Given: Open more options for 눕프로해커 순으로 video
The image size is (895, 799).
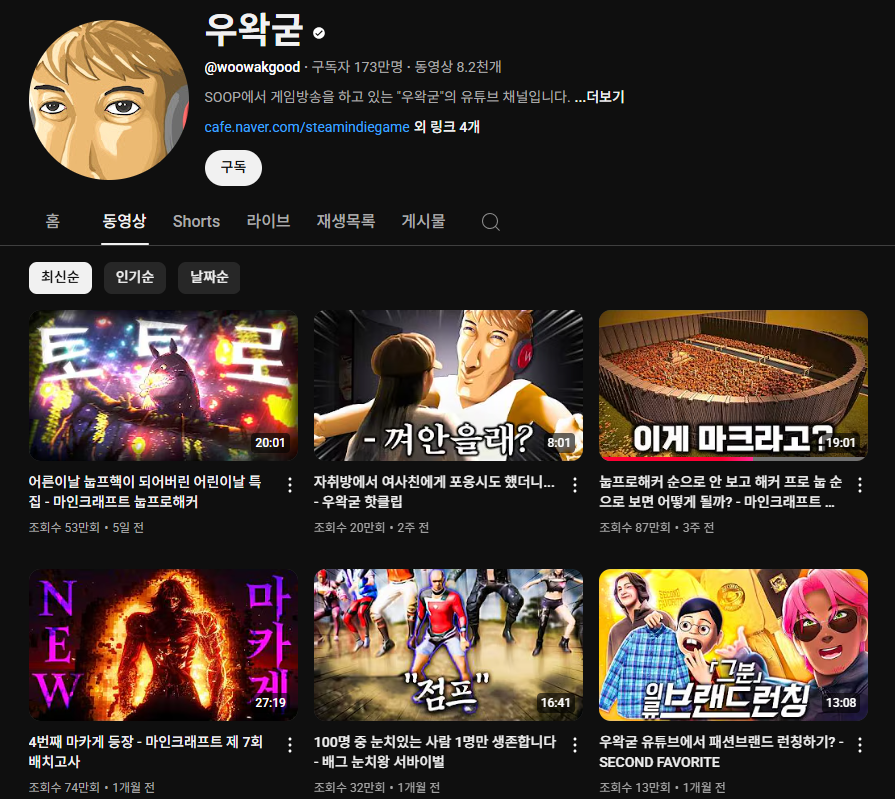Looking at the screenshot, I should tap(860, 485).
